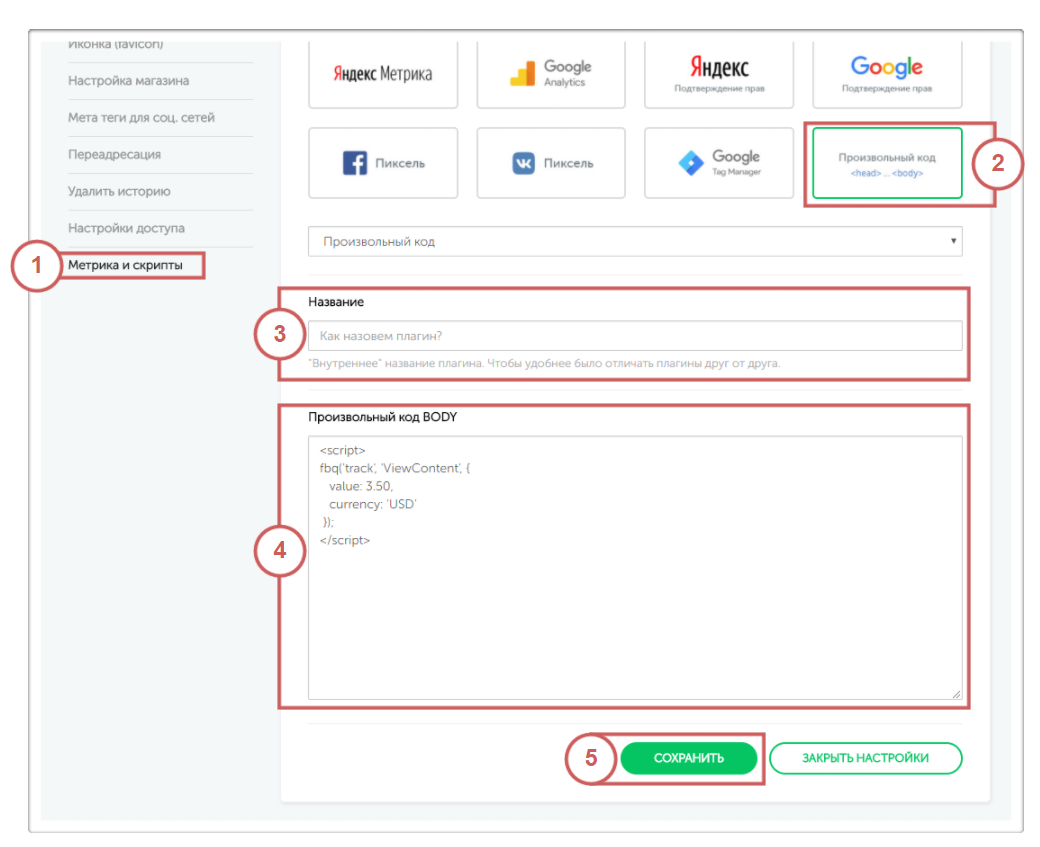Open the Произвольный код dropdown

[635, 241]
